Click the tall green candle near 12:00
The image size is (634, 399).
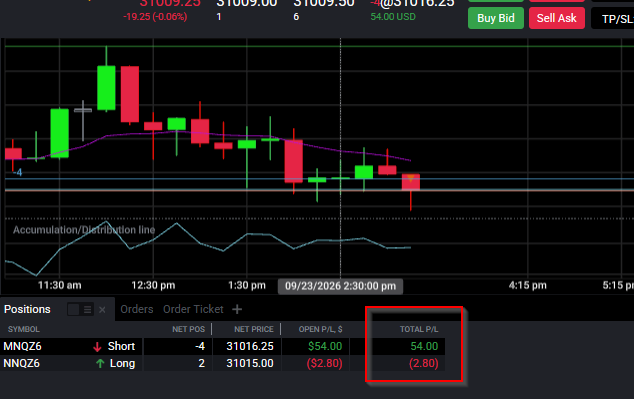click(106, 88)
